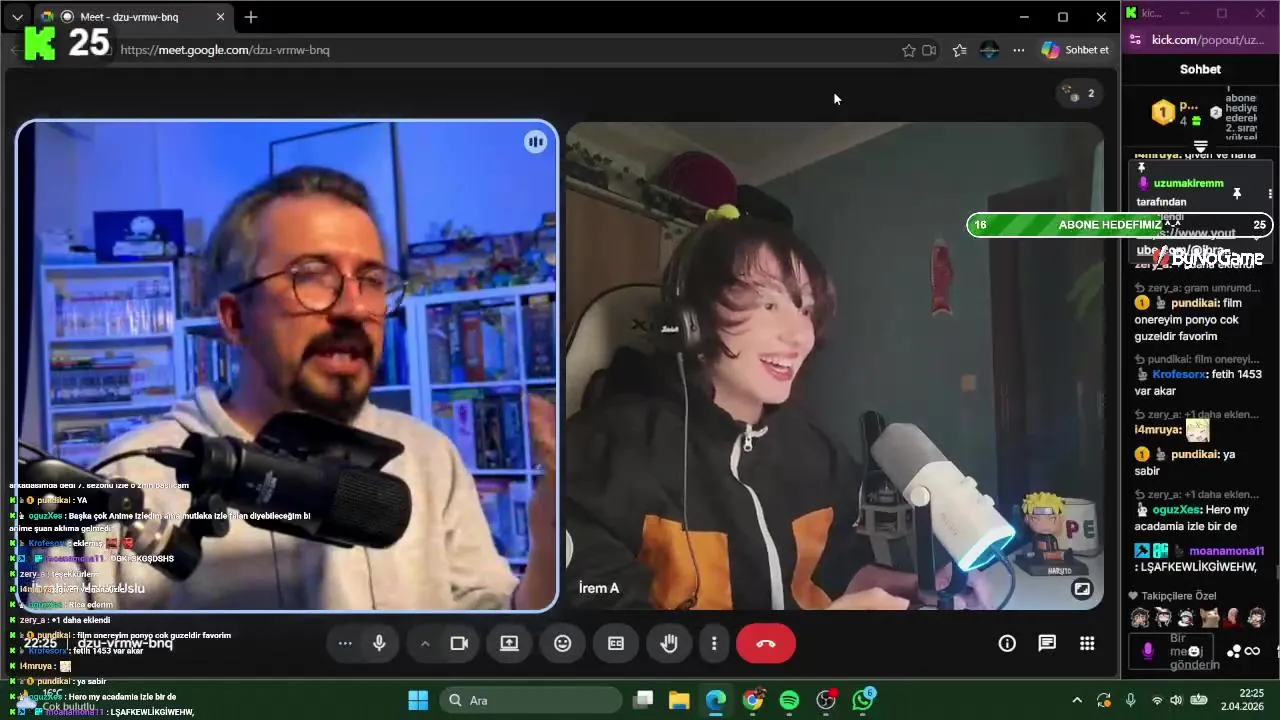The width and height of the screenshot is (1280, 720).
Task: Start screen sharing with Present now button
Action: coord(509,644)
